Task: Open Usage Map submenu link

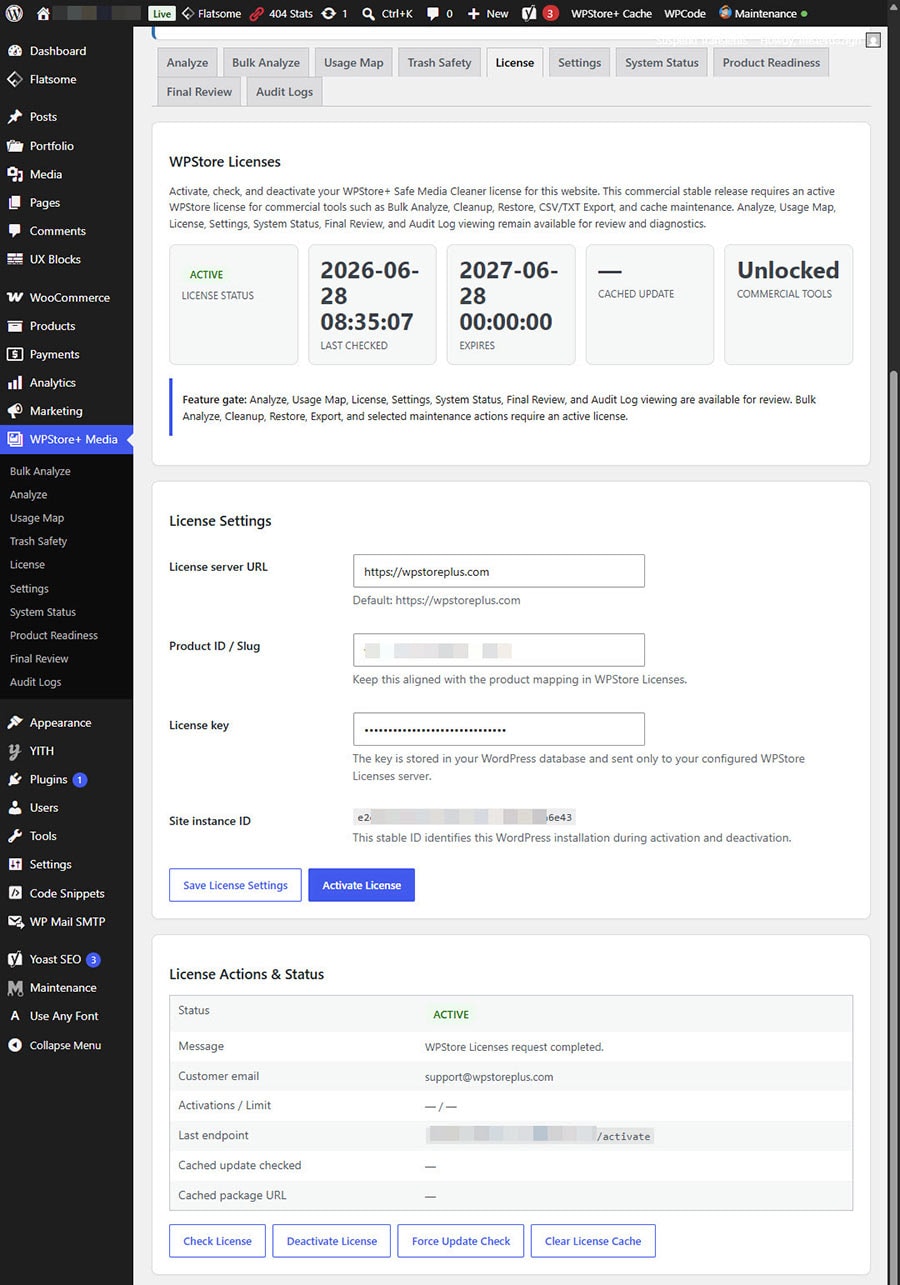Action: click(x=37, y=518)
